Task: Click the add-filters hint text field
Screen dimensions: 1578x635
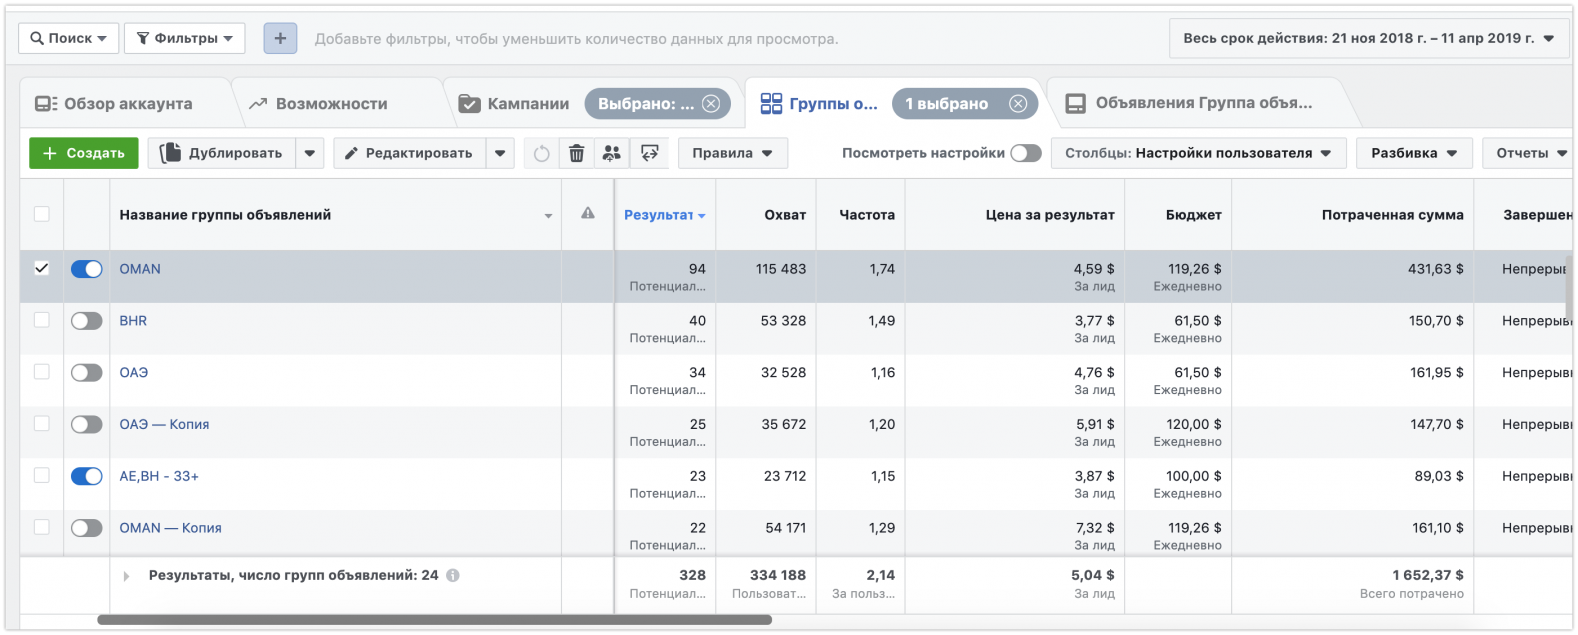Action: click(x=577, y=39)
